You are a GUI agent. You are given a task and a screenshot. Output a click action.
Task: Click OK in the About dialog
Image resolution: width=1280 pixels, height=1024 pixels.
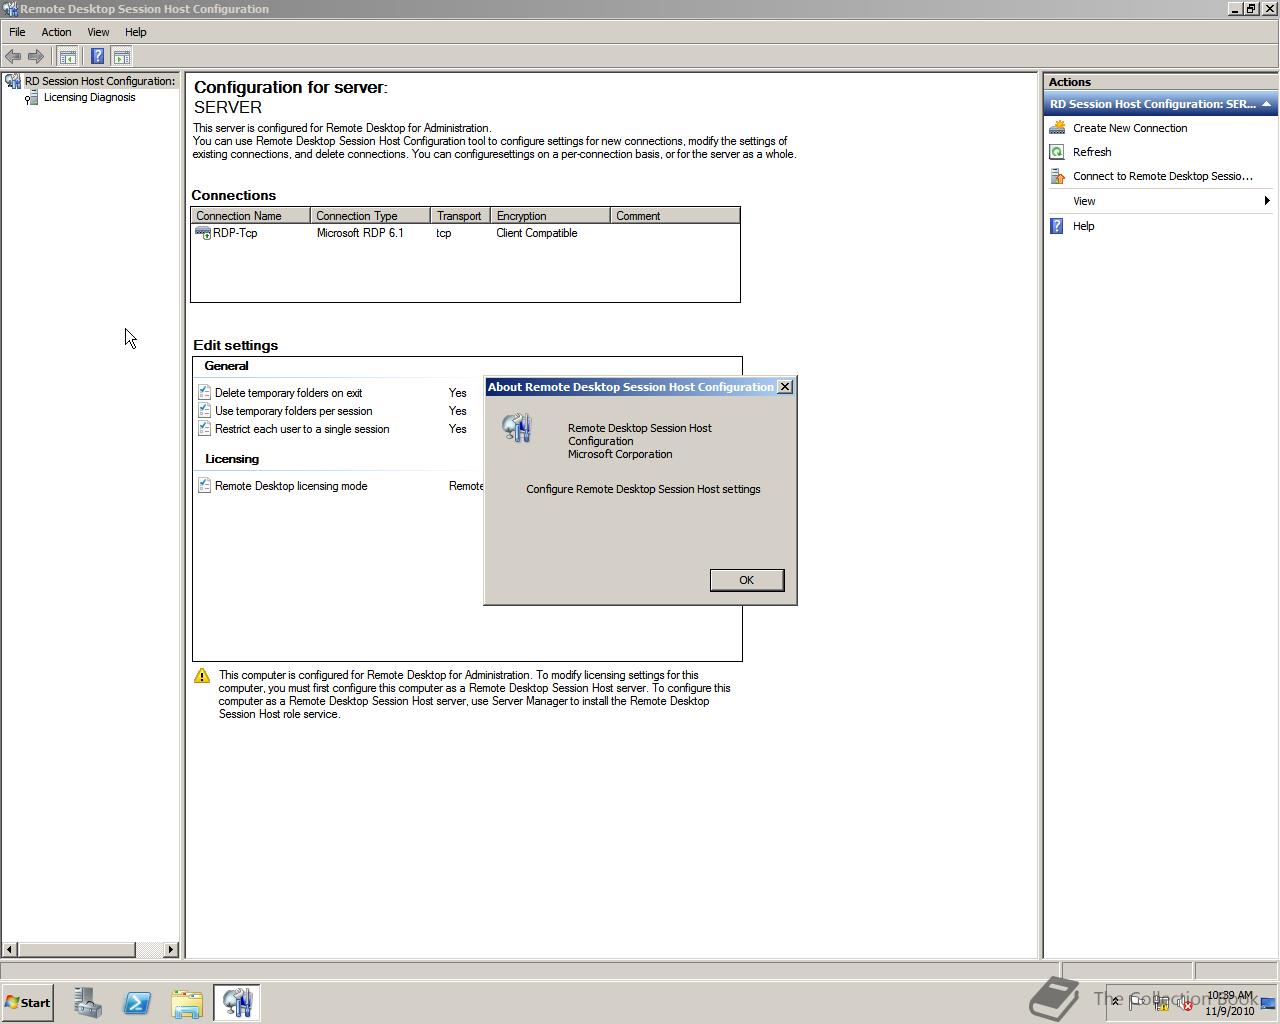tap(746, 580)
